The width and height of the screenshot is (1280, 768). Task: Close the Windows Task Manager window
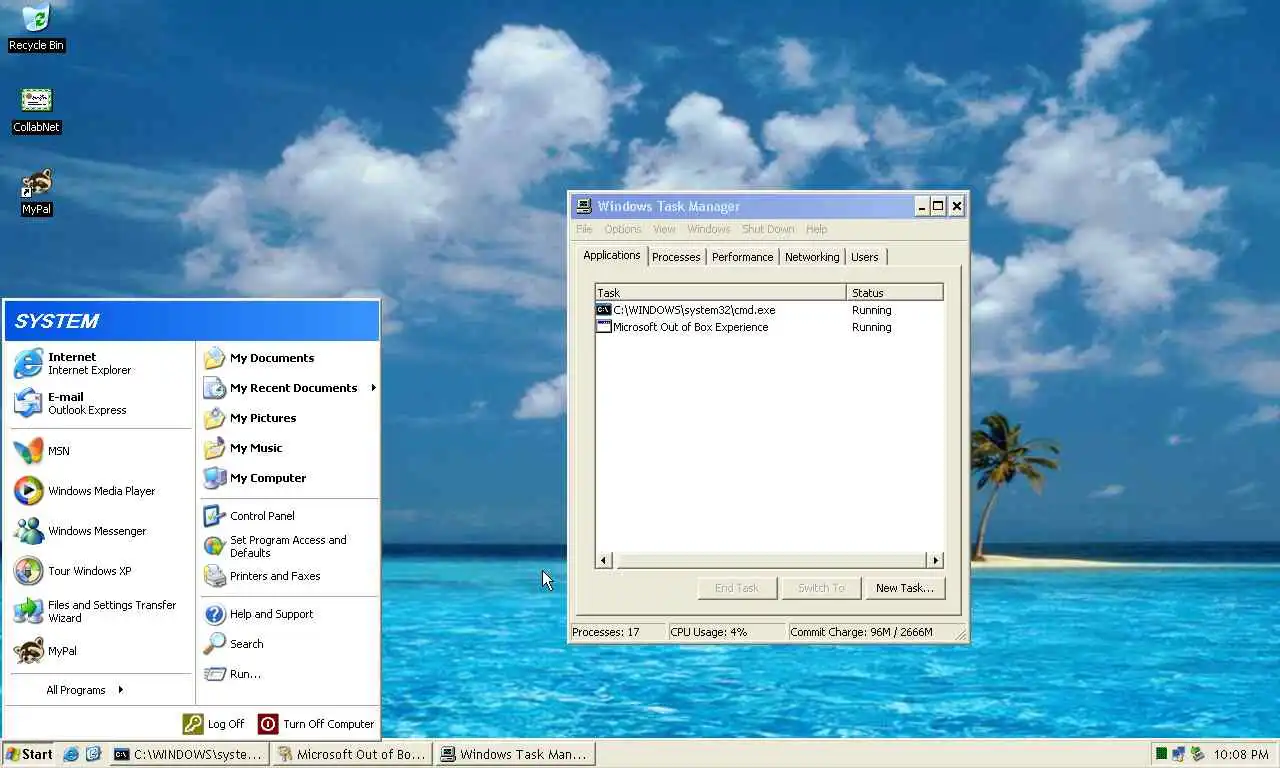tap(956, 206)
